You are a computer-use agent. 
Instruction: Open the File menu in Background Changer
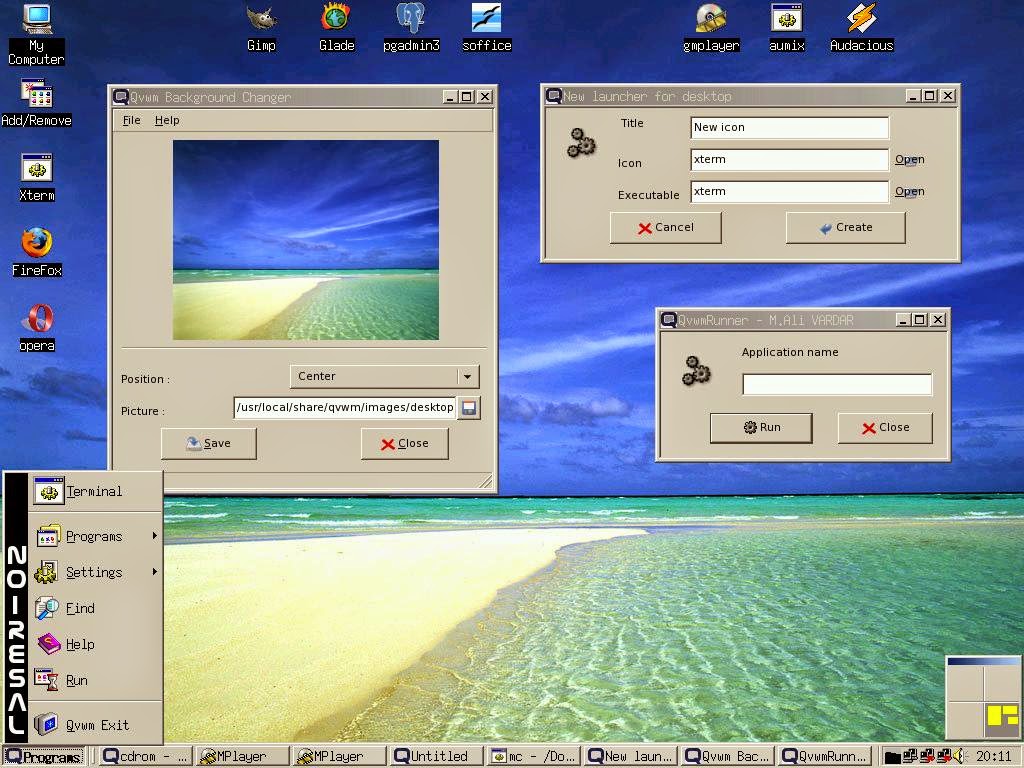(131, 120)
